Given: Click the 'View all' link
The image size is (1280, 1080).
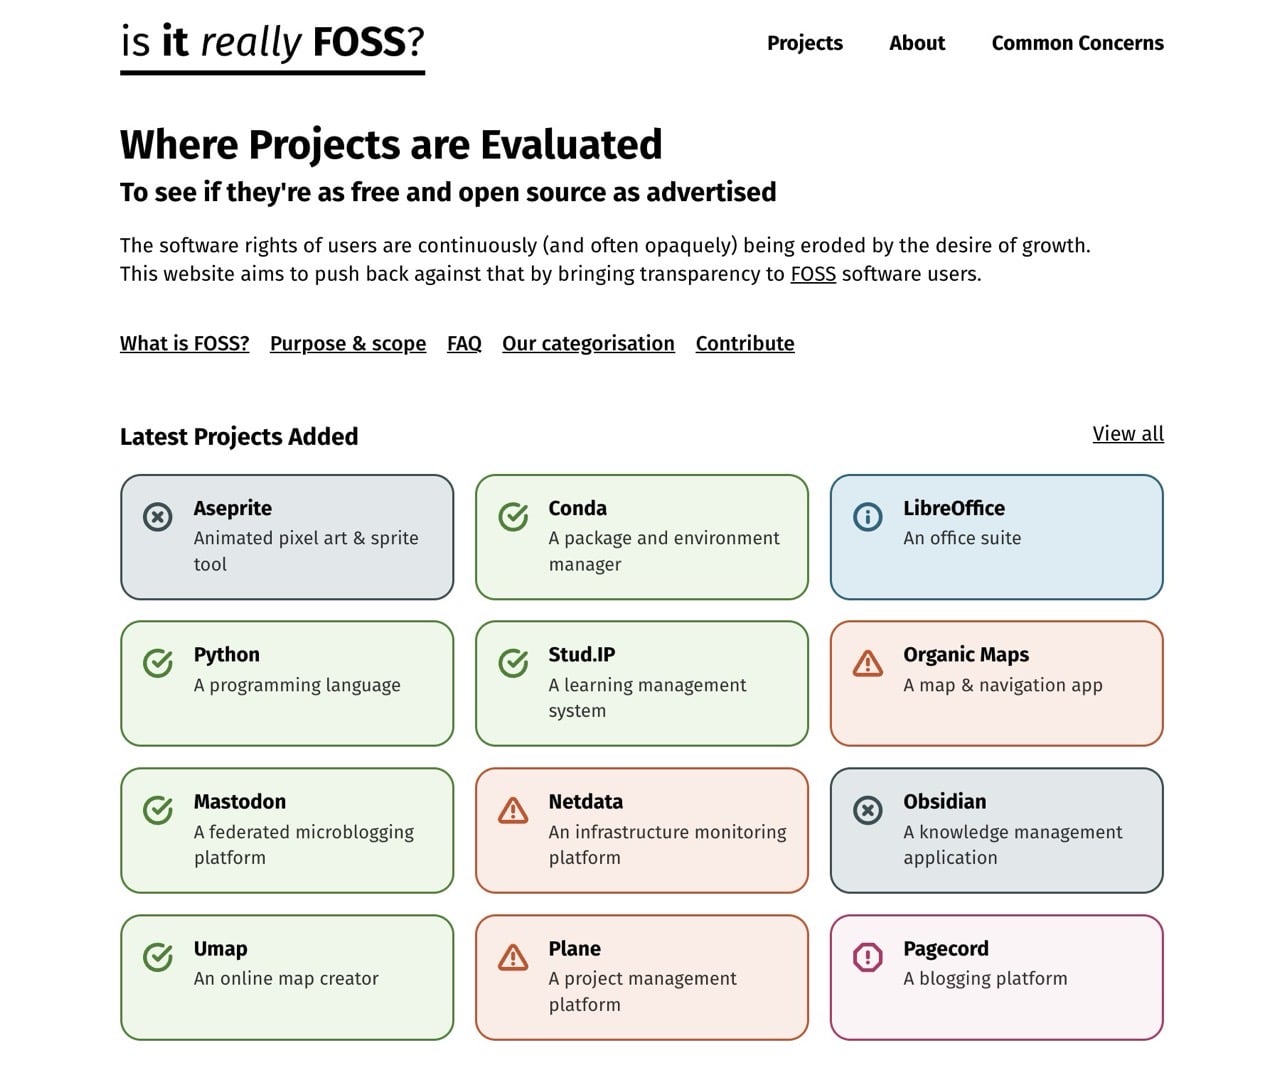Looking at the screenshot, I should click(1127, 434).
